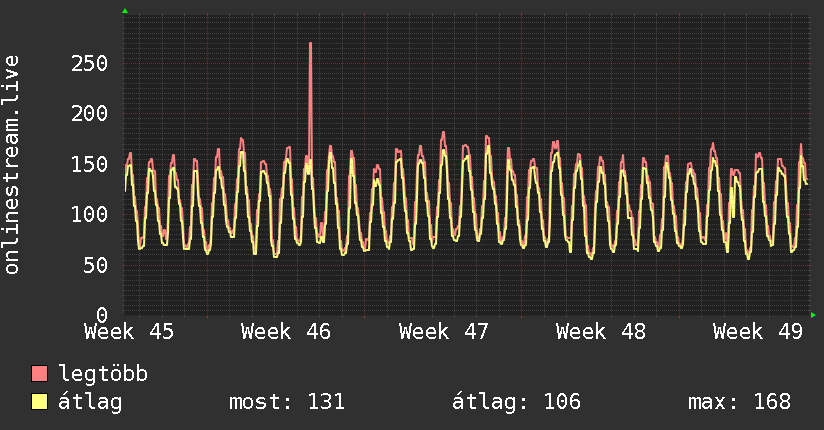The width and height of the screenshot is (824, 430).
Task: Click the red legtöbb legend swatch
Action: (39, 373)
